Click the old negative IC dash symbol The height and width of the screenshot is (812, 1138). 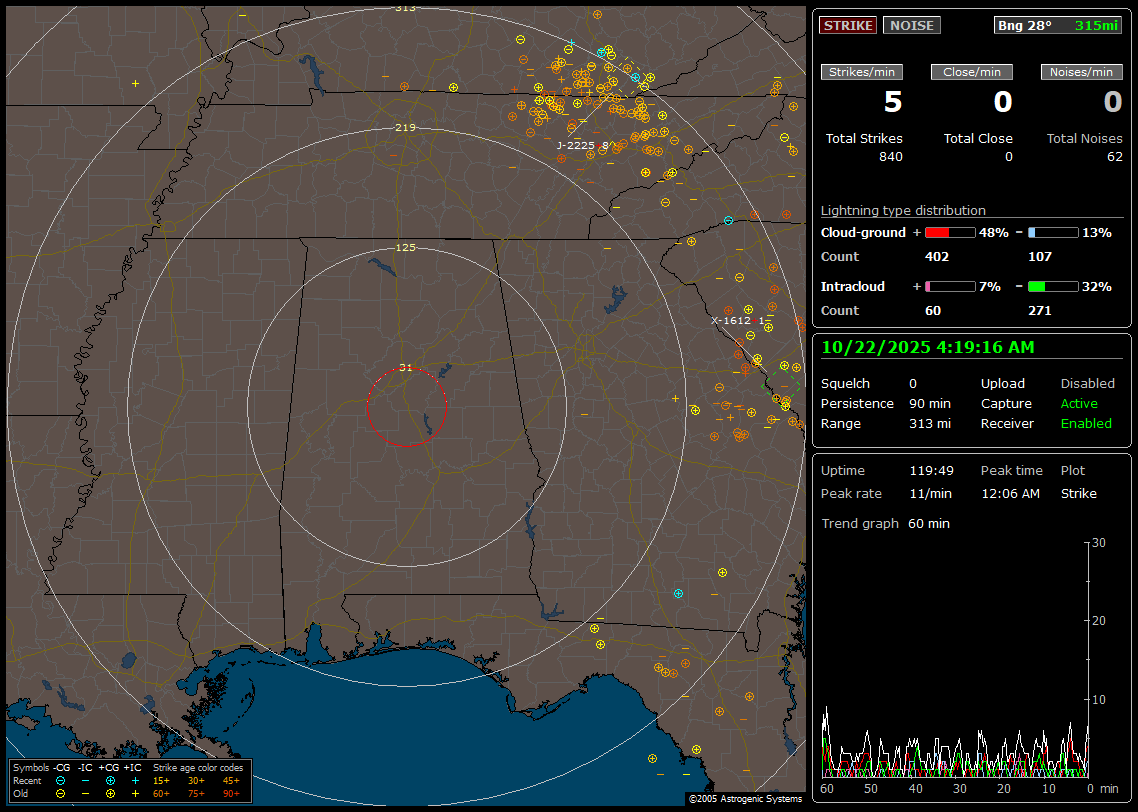coord(85,793)
